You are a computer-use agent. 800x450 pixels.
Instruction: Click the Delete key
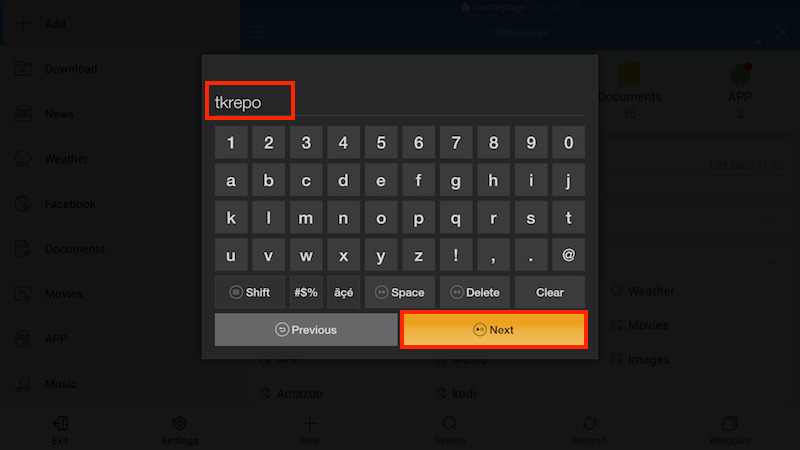(x=475, y=292)
